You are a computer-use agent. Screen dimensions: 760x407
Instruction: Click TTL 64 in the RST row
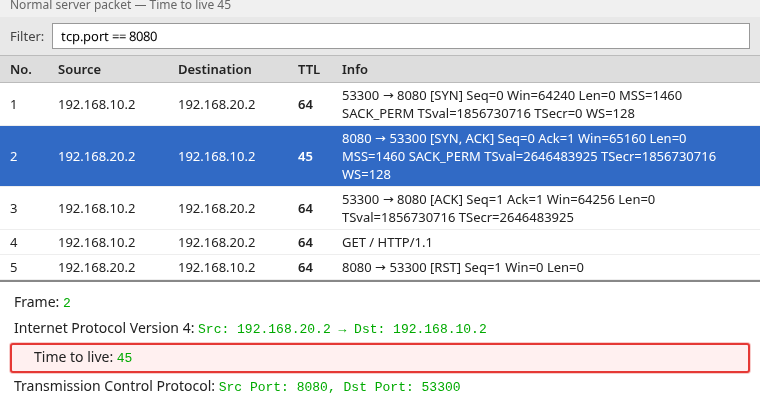pos(305,267)
